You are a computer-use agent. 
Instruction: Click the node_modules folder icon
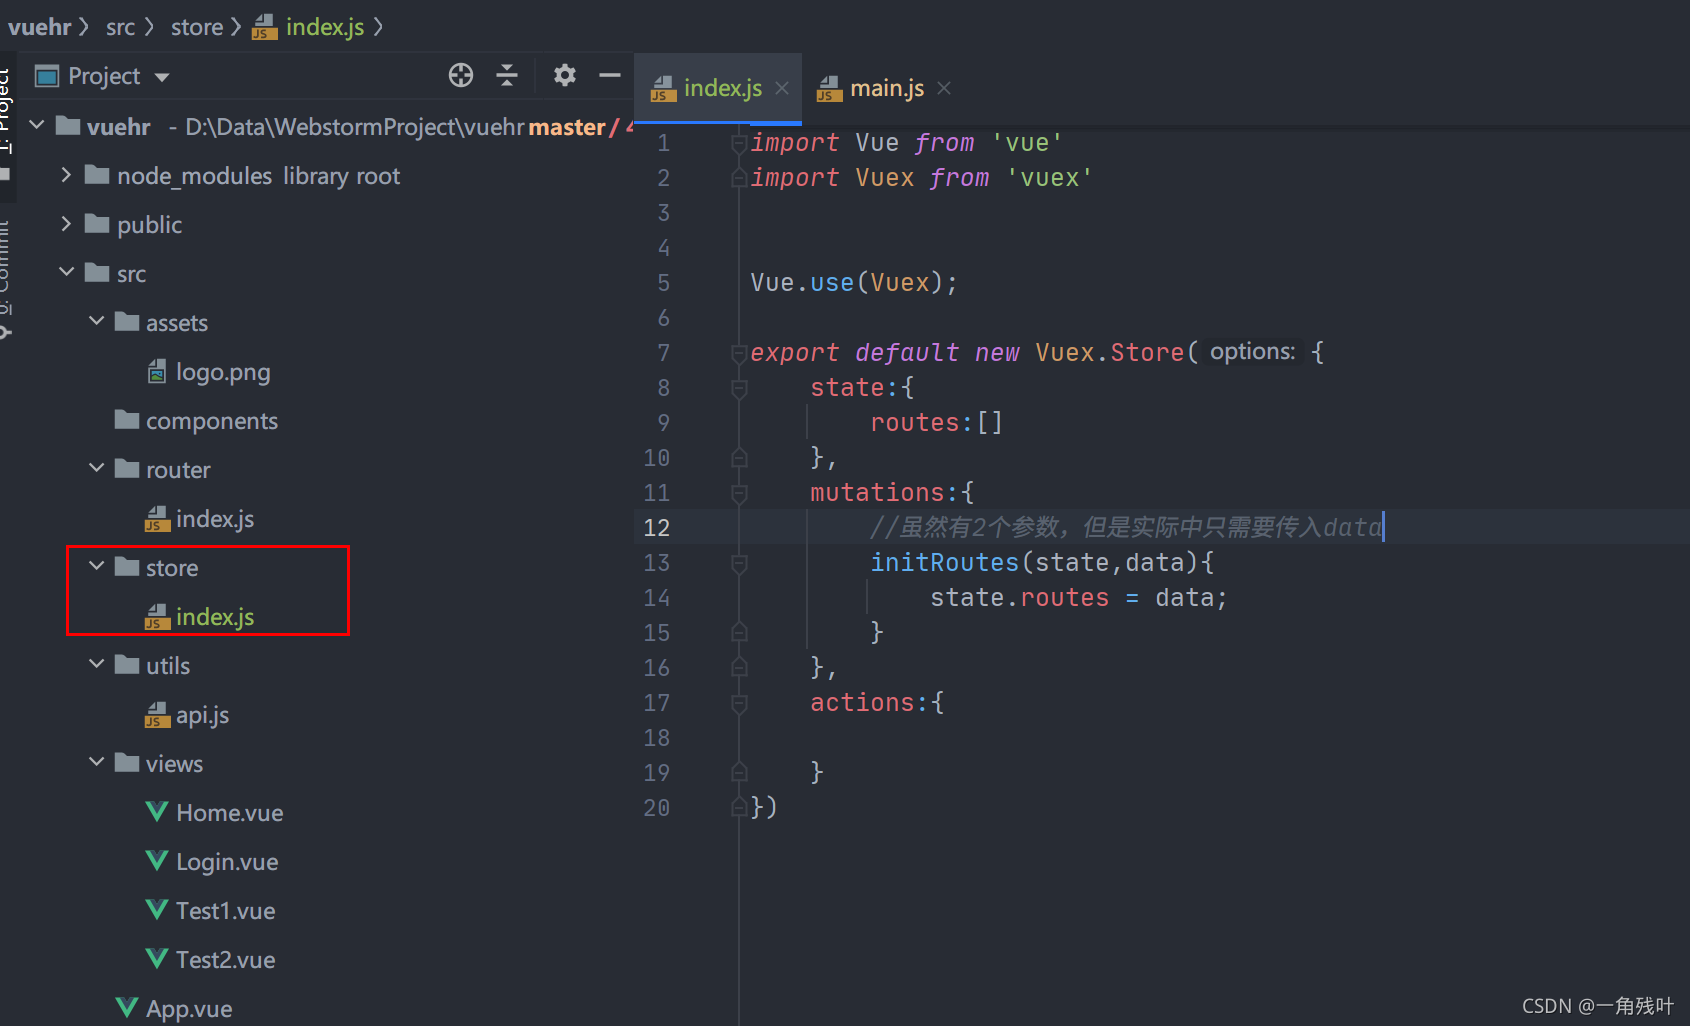97,175
